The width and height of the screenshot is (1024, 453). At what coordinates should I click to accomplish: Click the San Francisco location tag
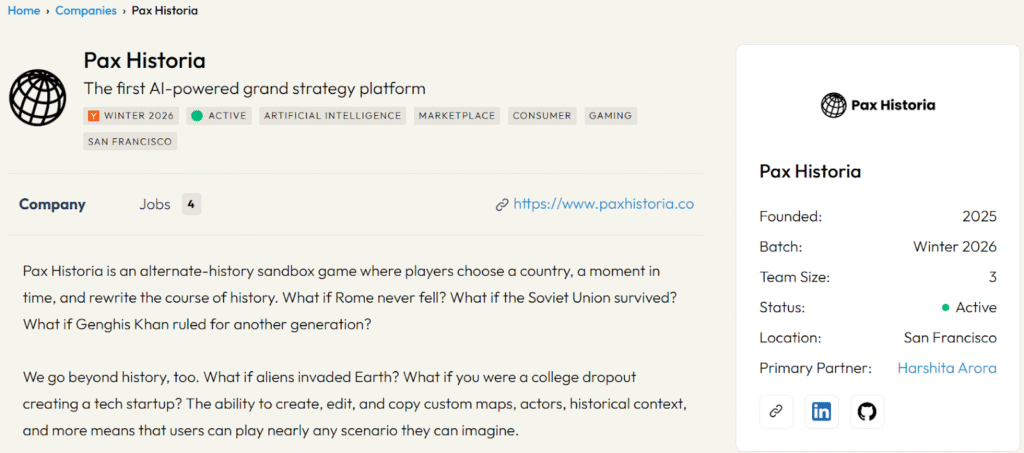point(131,142)
